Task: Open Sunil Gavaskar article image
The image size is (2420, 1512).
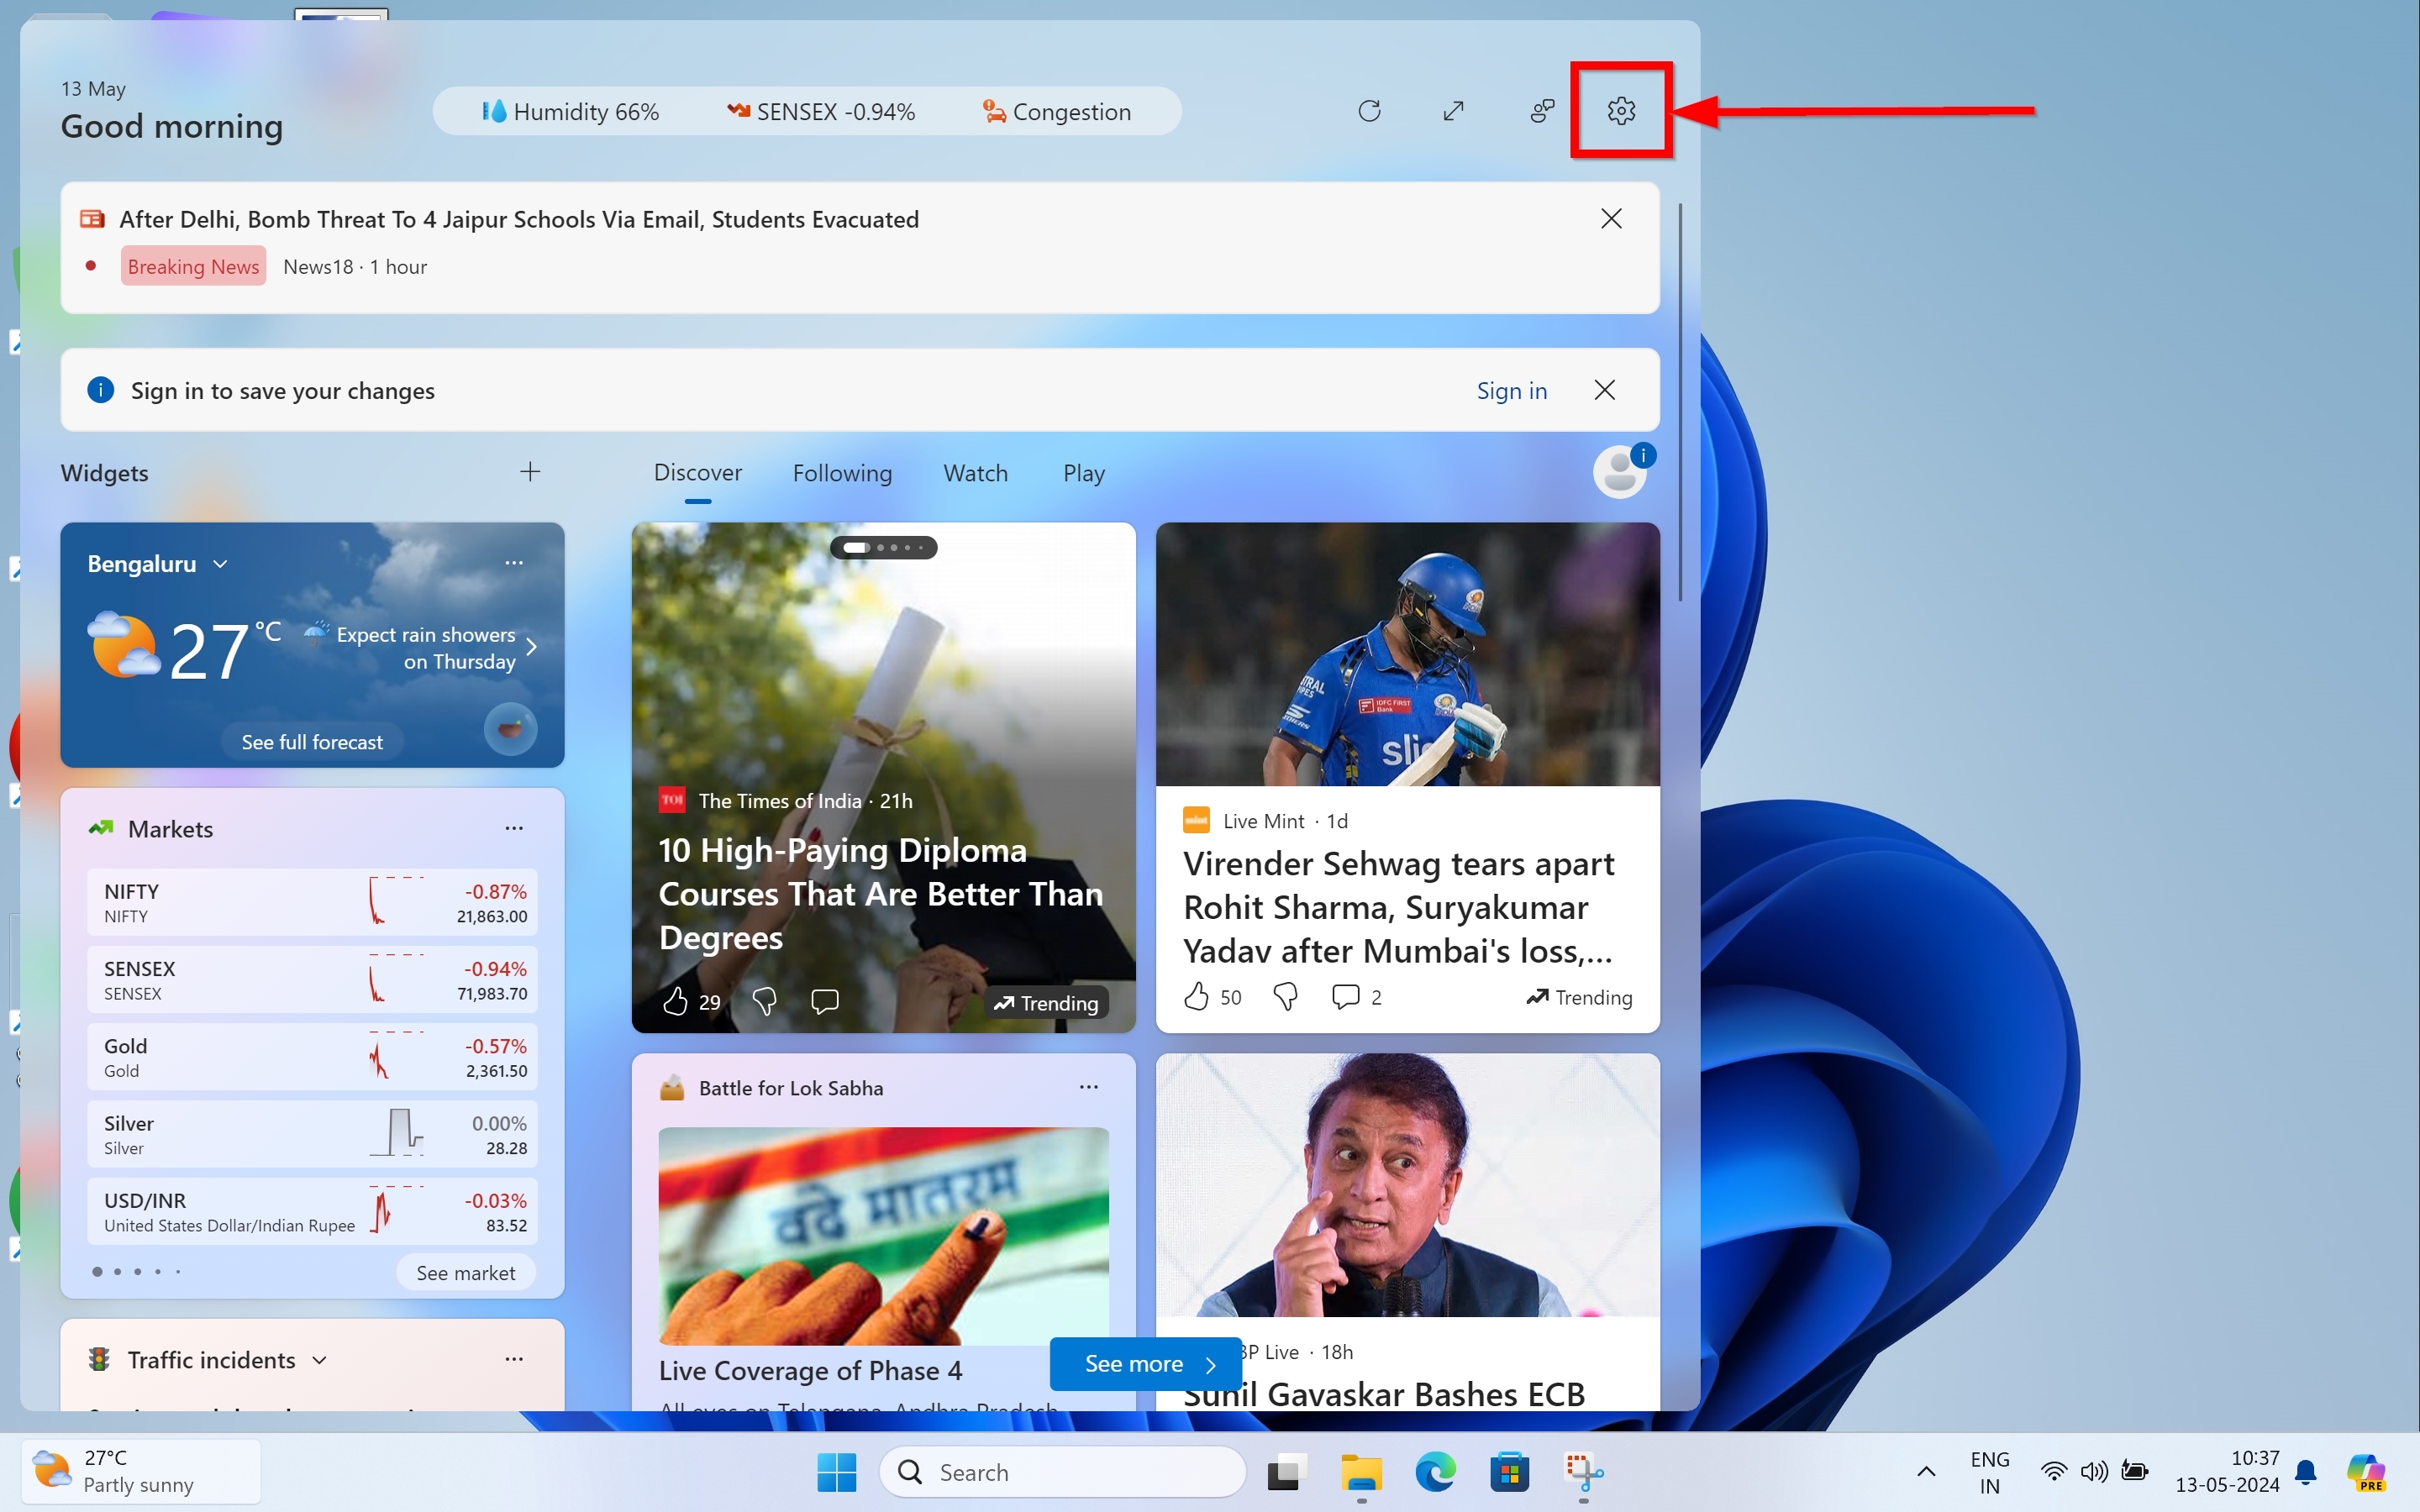Action: [x=1408, y=1185]
